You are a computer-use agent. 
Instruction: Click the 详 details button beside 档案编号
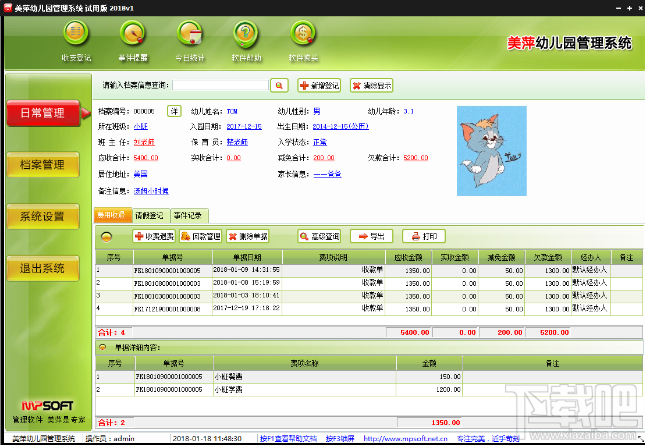point(174,111)
